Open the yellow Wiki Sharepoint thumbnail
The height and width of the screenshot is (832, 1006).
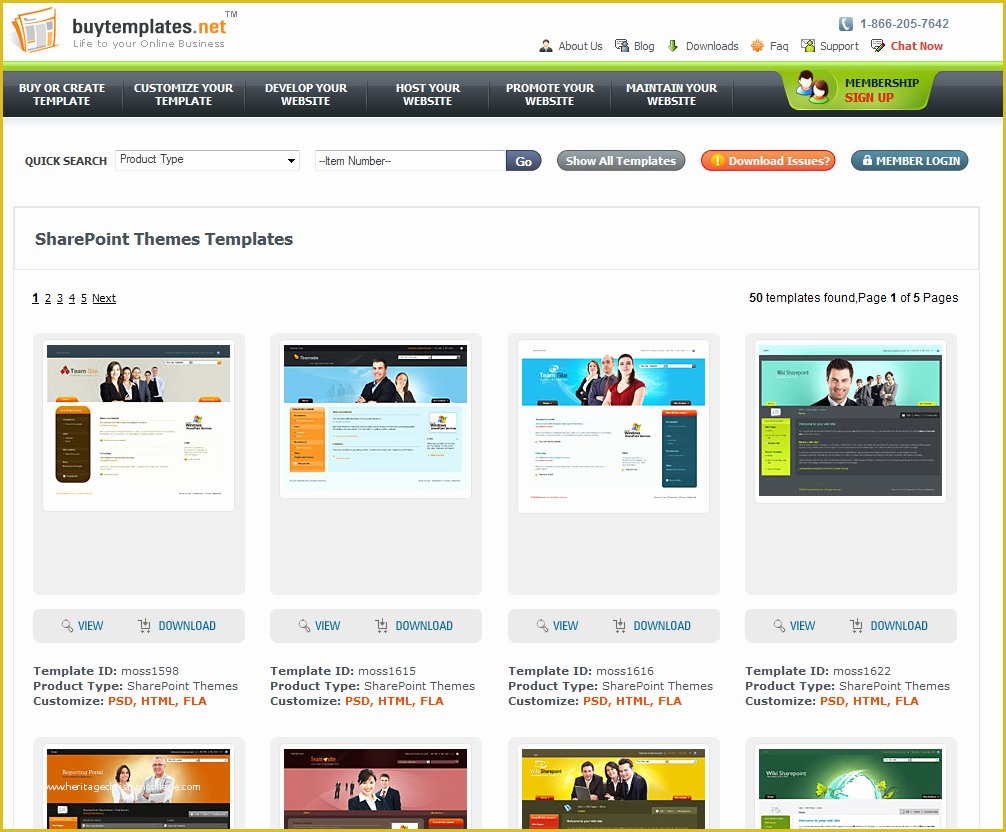coord(613,788)
